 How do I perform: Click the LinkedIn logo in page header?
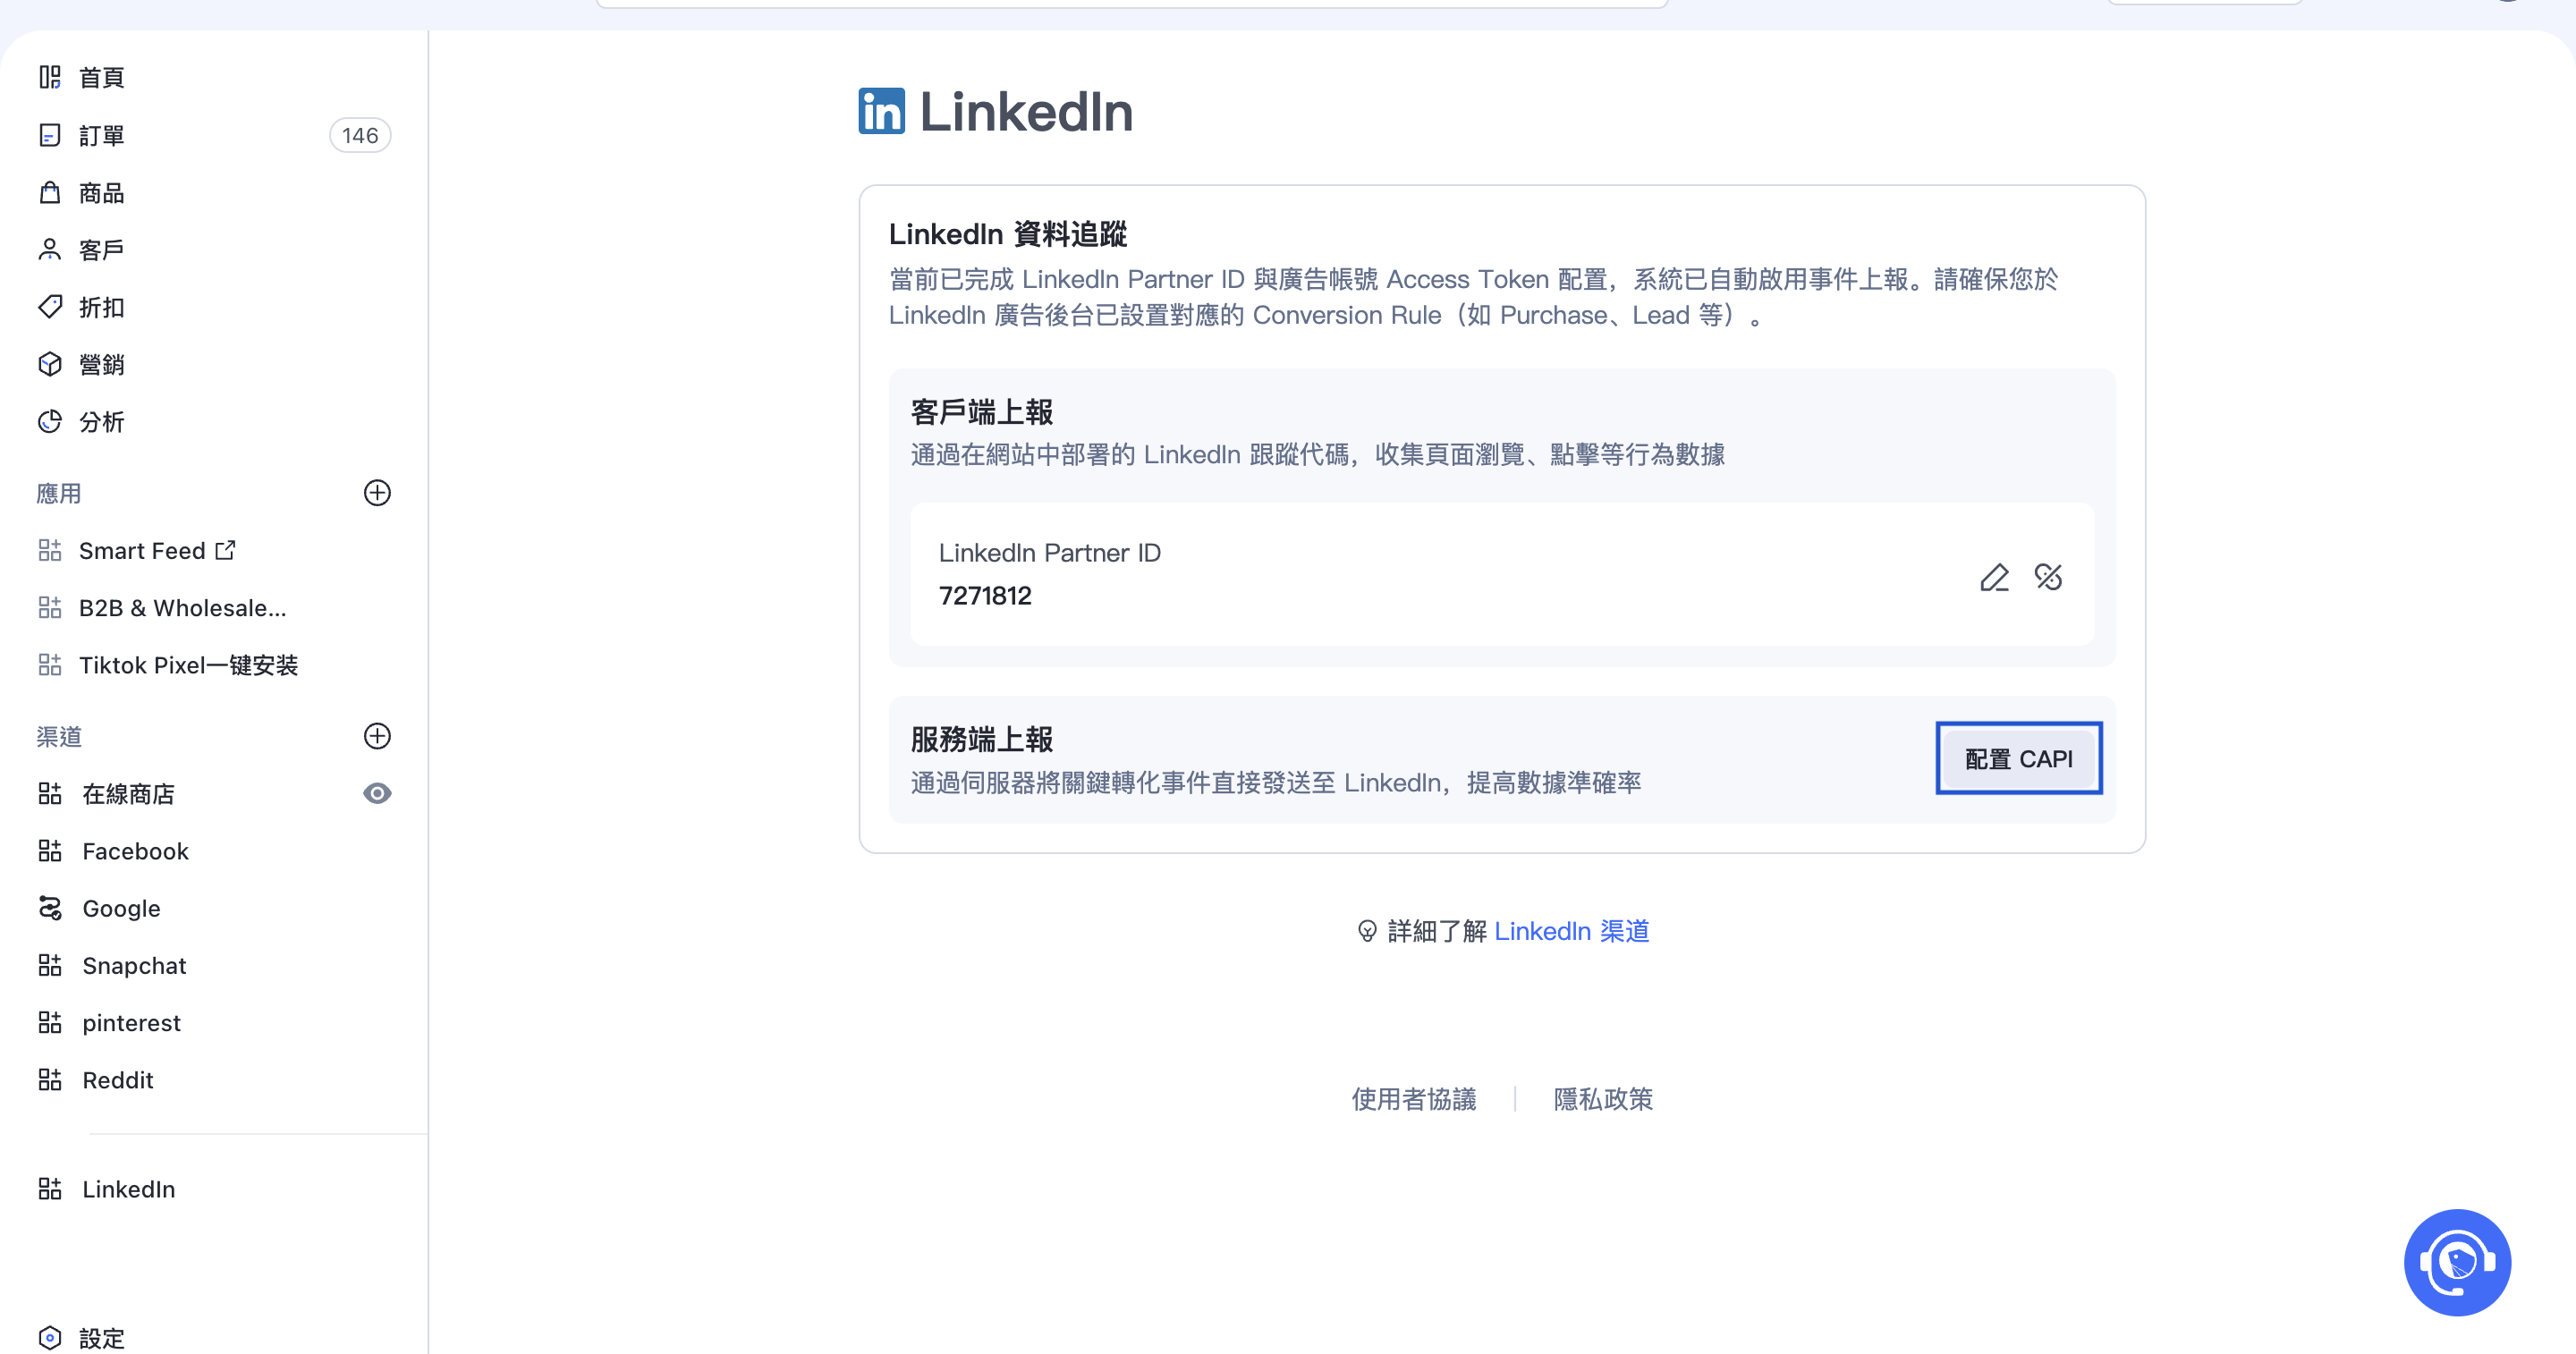point(881,111)
